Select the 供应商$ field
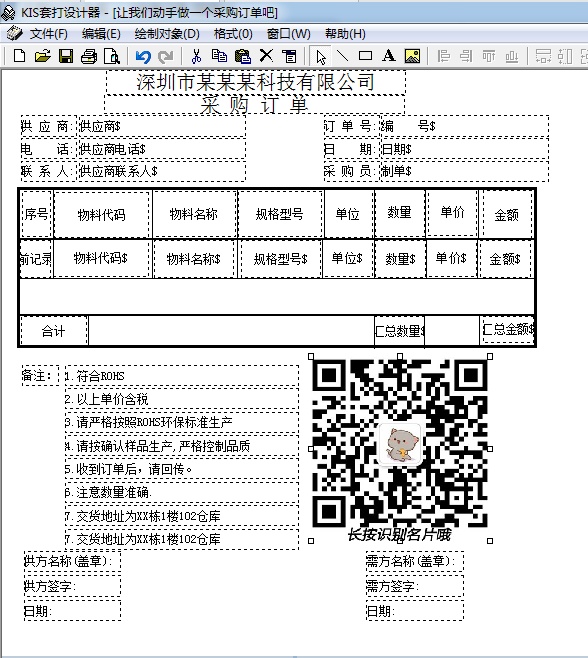 [x=162, y=126]
